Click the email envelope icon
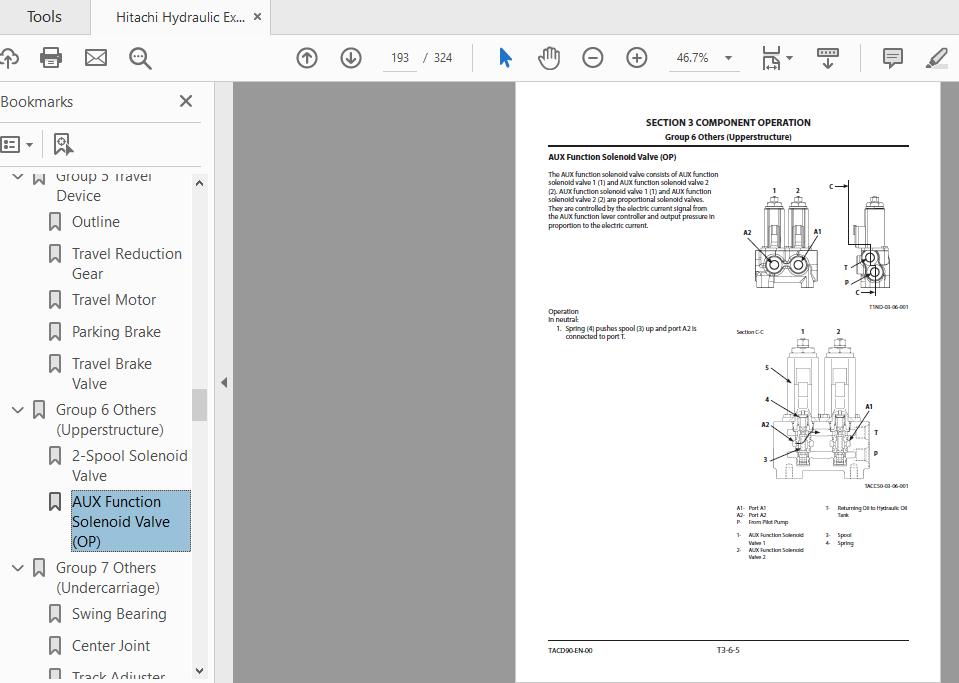This screenshot has width=959, height=683. coord(96,58)
